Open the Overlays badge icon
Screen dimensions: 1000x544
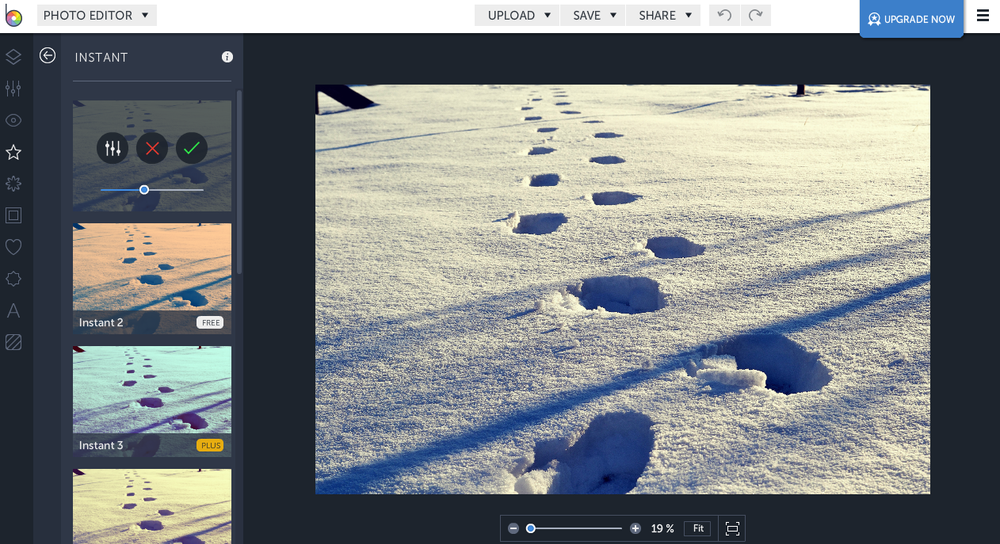tap(13, 279)
